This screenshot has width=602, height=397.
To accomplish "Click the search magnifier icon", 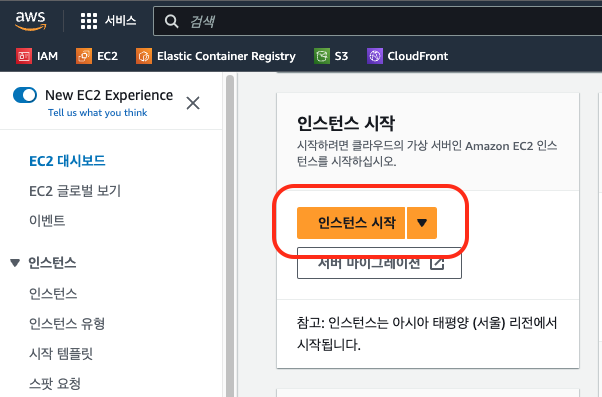I will (171, 21).
